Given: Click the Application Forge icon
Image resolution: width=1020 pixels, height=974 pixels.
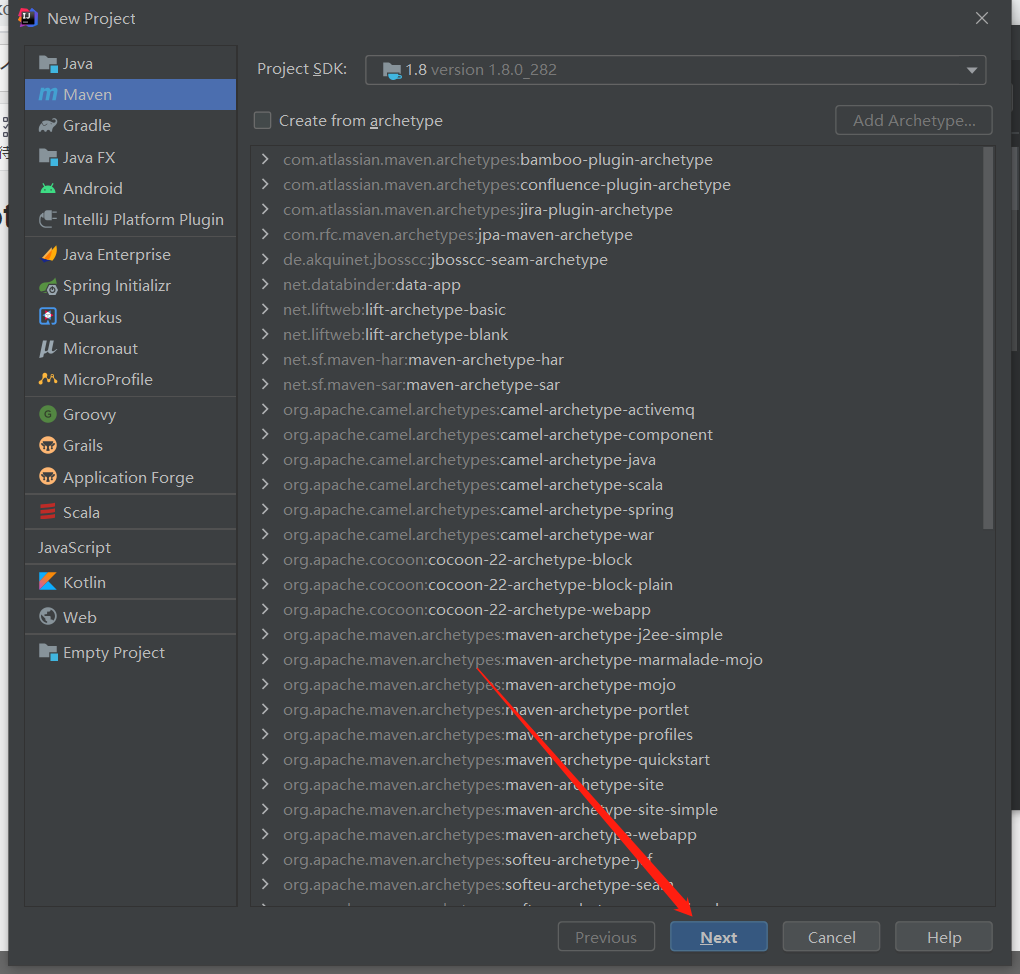Looking at the screenshot, I should [47, 477].
